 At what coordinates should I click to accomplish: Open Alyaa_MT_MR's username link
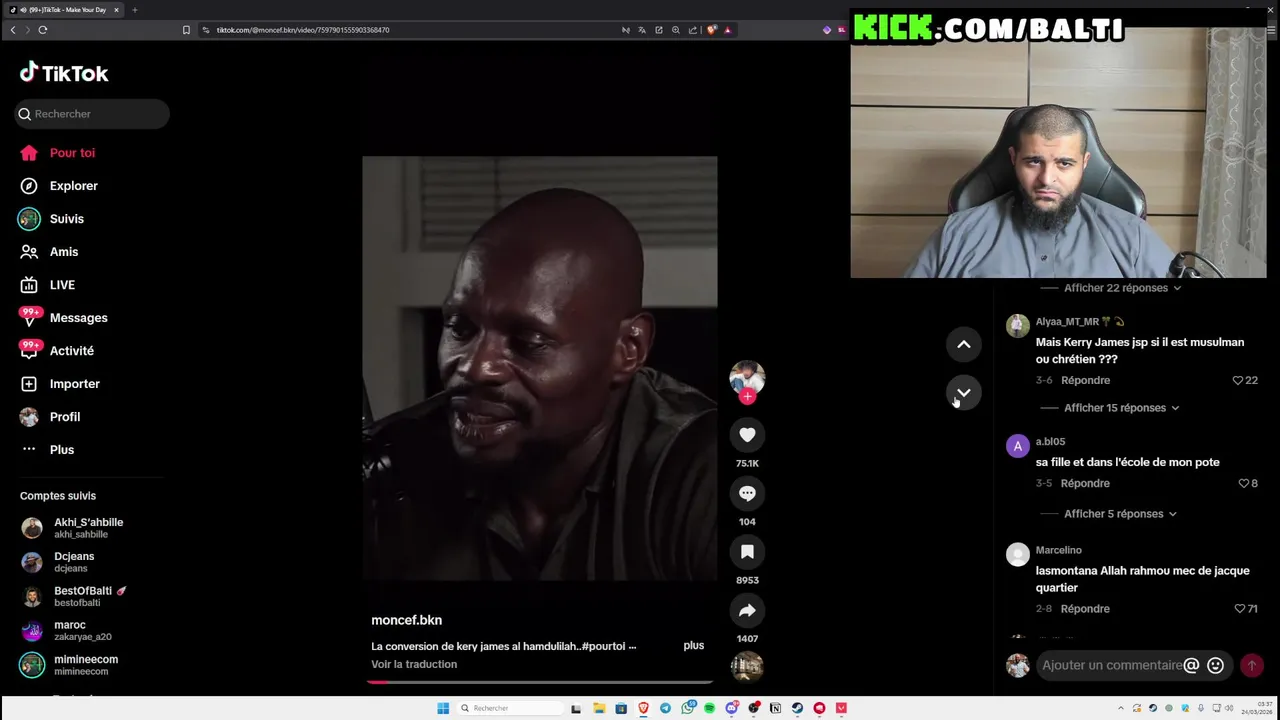coord(1067,322)
